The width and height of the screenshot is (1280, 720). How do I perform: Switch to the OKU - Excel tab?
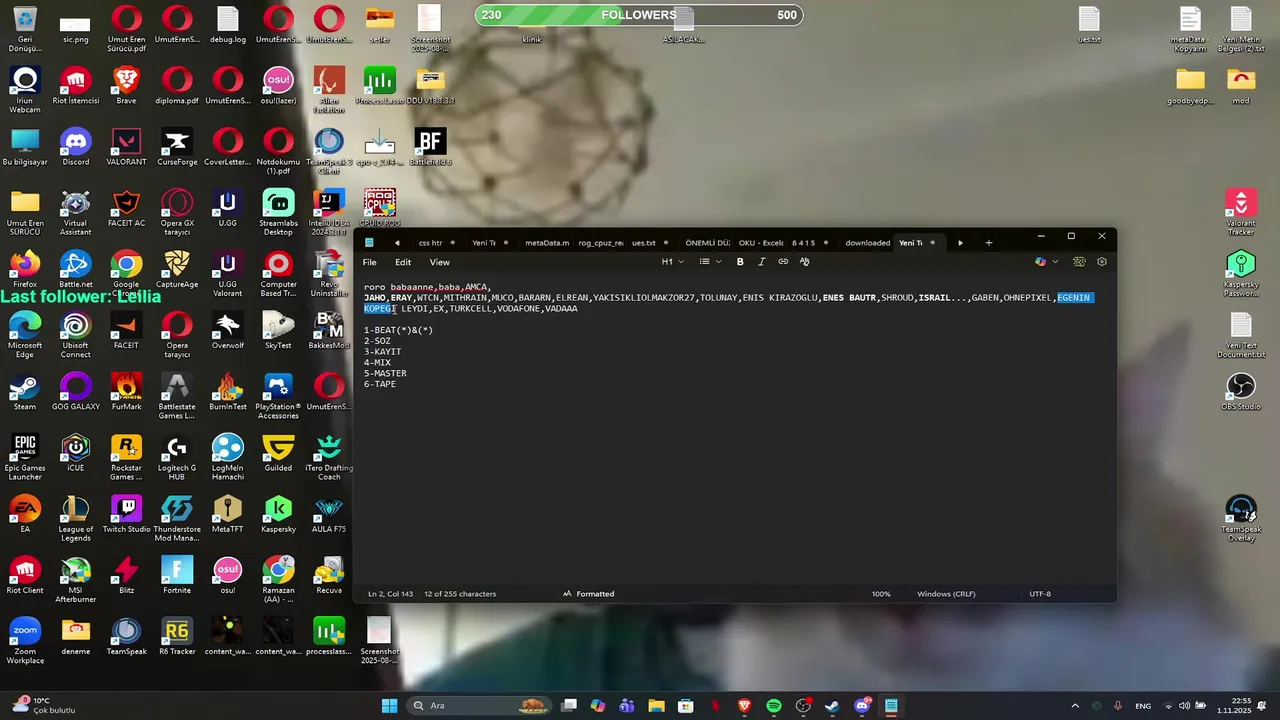click(761, 243)
